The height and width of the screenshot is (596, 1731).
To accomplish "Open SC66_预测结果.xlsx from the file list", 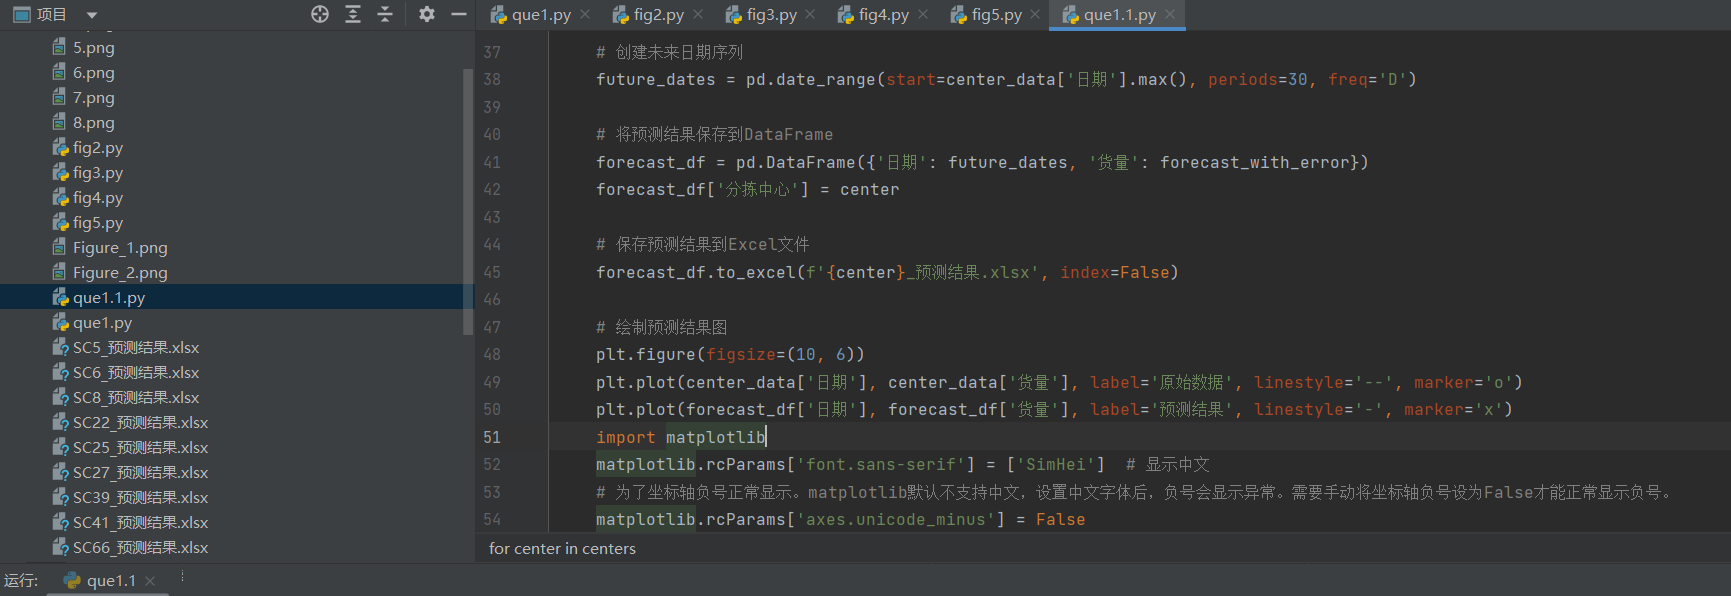I will 140,548.
